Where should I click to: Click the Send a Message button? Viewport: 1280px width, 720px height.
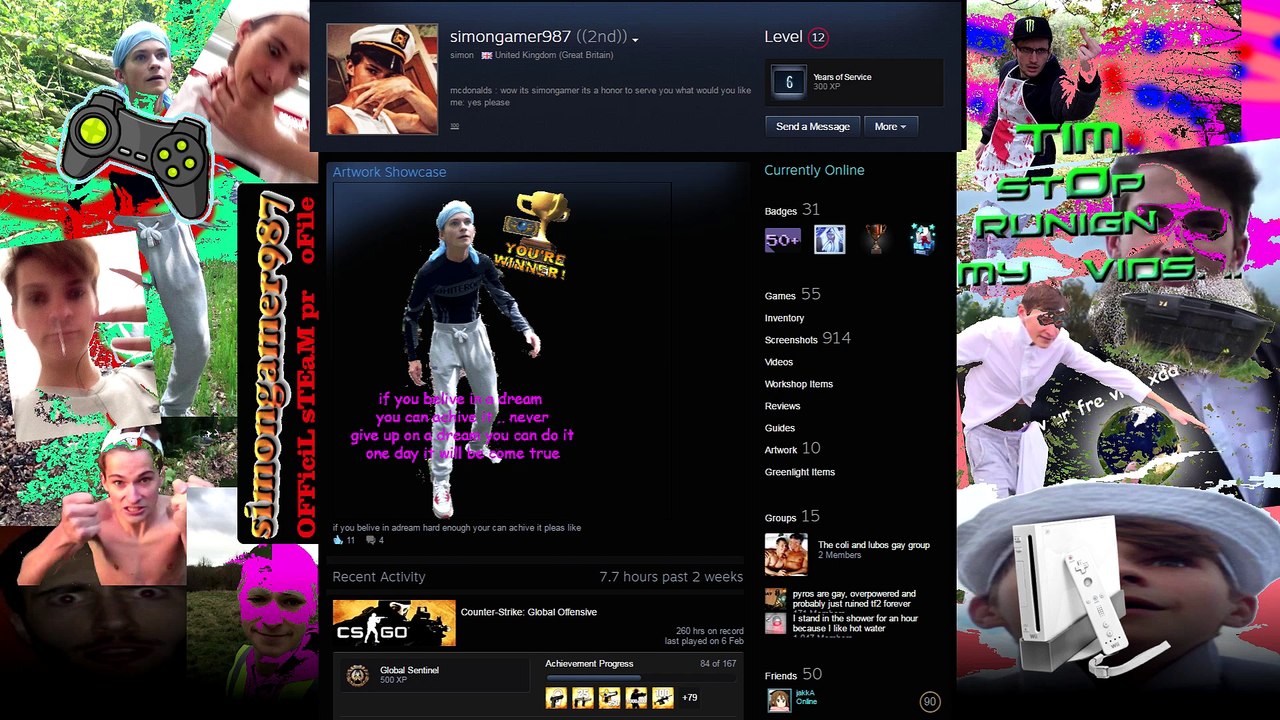point(813,126)
